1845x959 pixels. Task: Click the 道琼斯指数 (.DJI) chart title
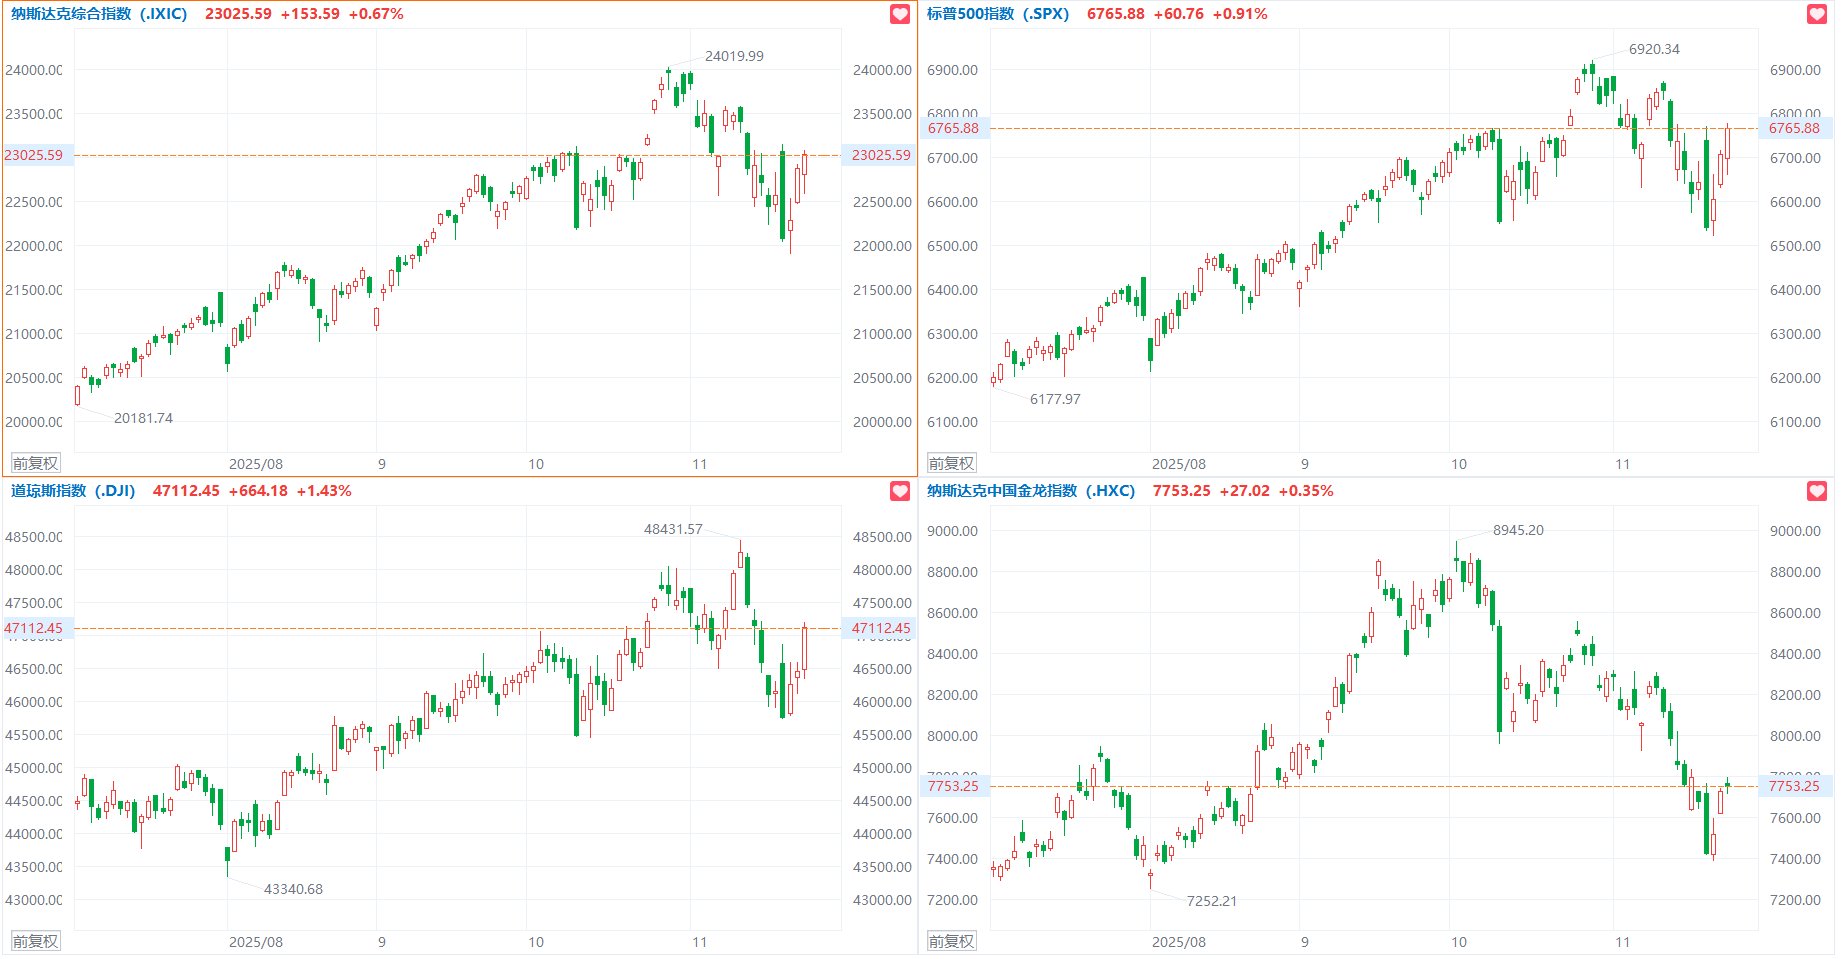(x=73, y=491)
